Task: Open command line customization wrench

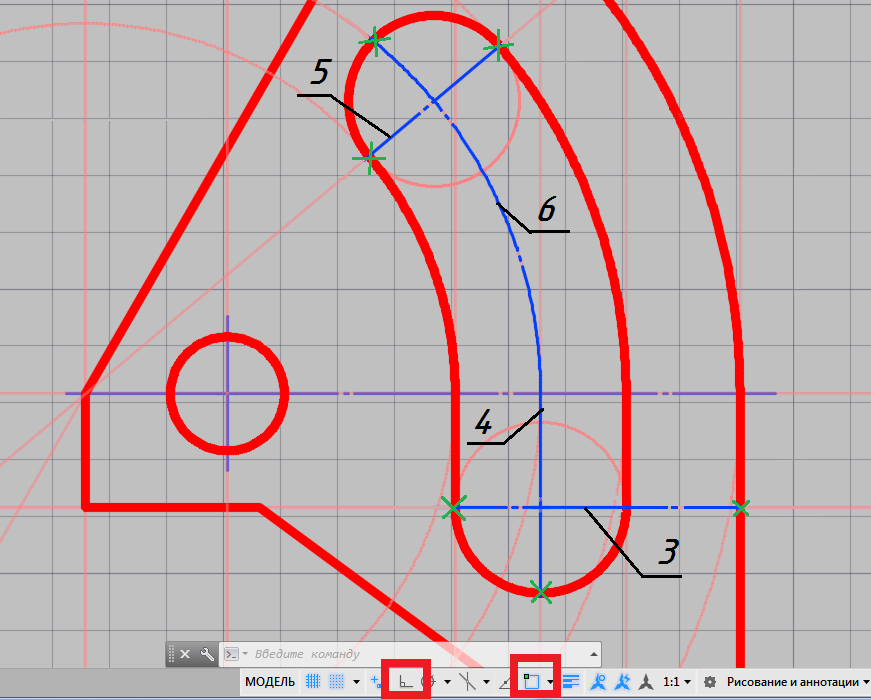Action: click(207, 654)
